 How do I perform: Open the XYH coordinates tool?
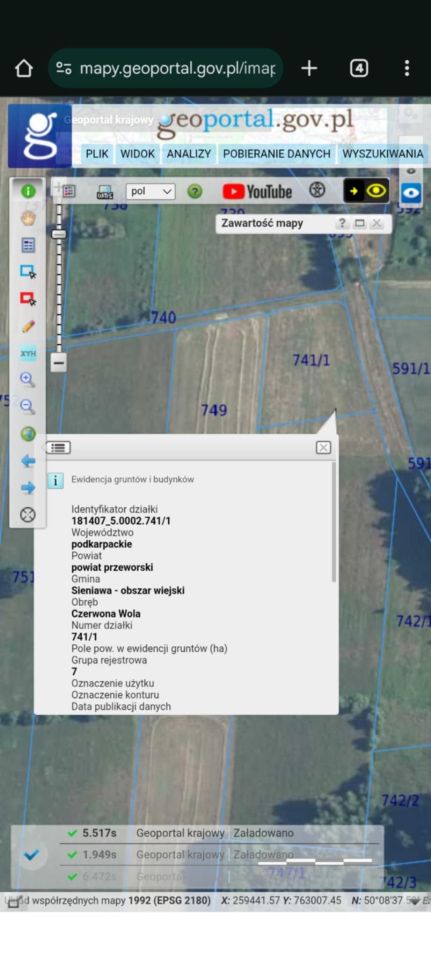28,353
